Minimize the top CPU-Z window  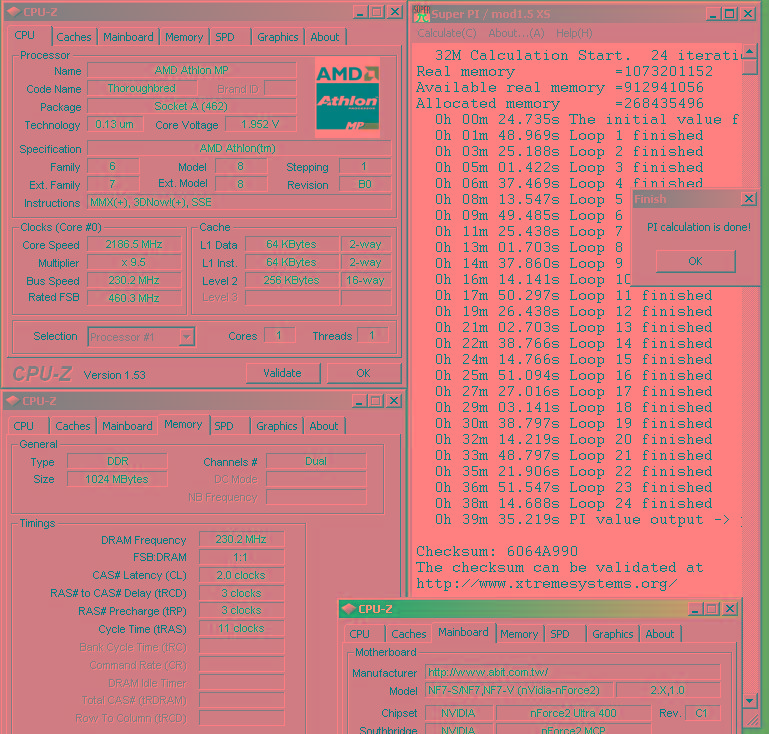coord(359,12)
